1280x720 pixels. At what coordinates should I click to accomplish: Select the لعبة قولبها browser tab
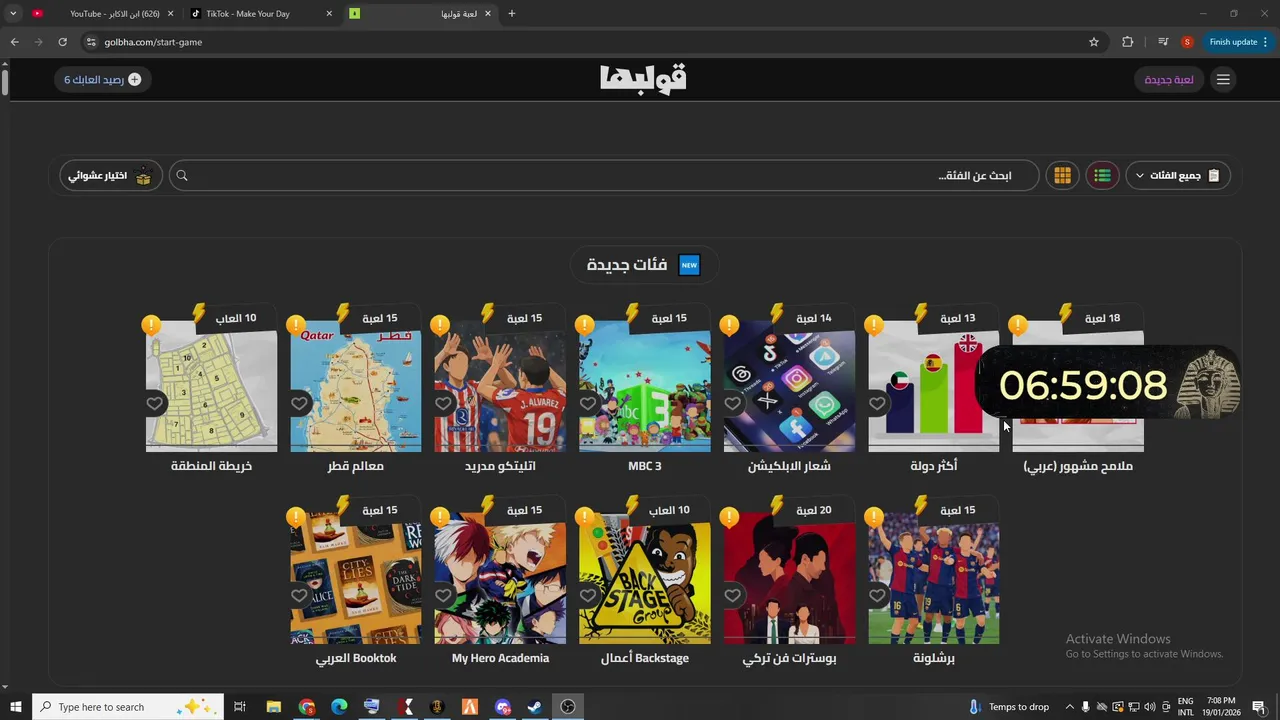tap(420, 14)
